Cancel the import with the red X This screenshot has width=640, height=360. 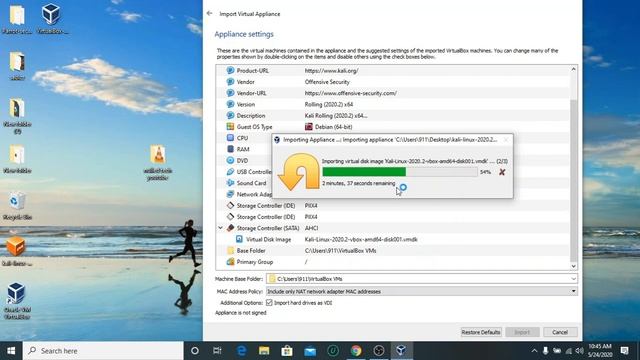pyautogui.click(x=502, y=172)
